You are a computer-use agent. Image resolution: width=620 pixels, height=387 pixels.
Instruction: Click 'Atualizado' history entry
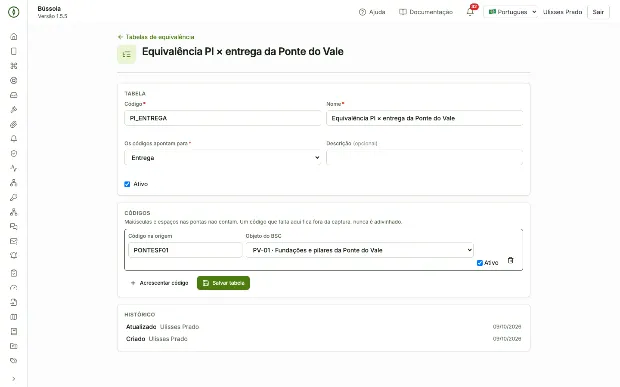click(x=323, y=327)
